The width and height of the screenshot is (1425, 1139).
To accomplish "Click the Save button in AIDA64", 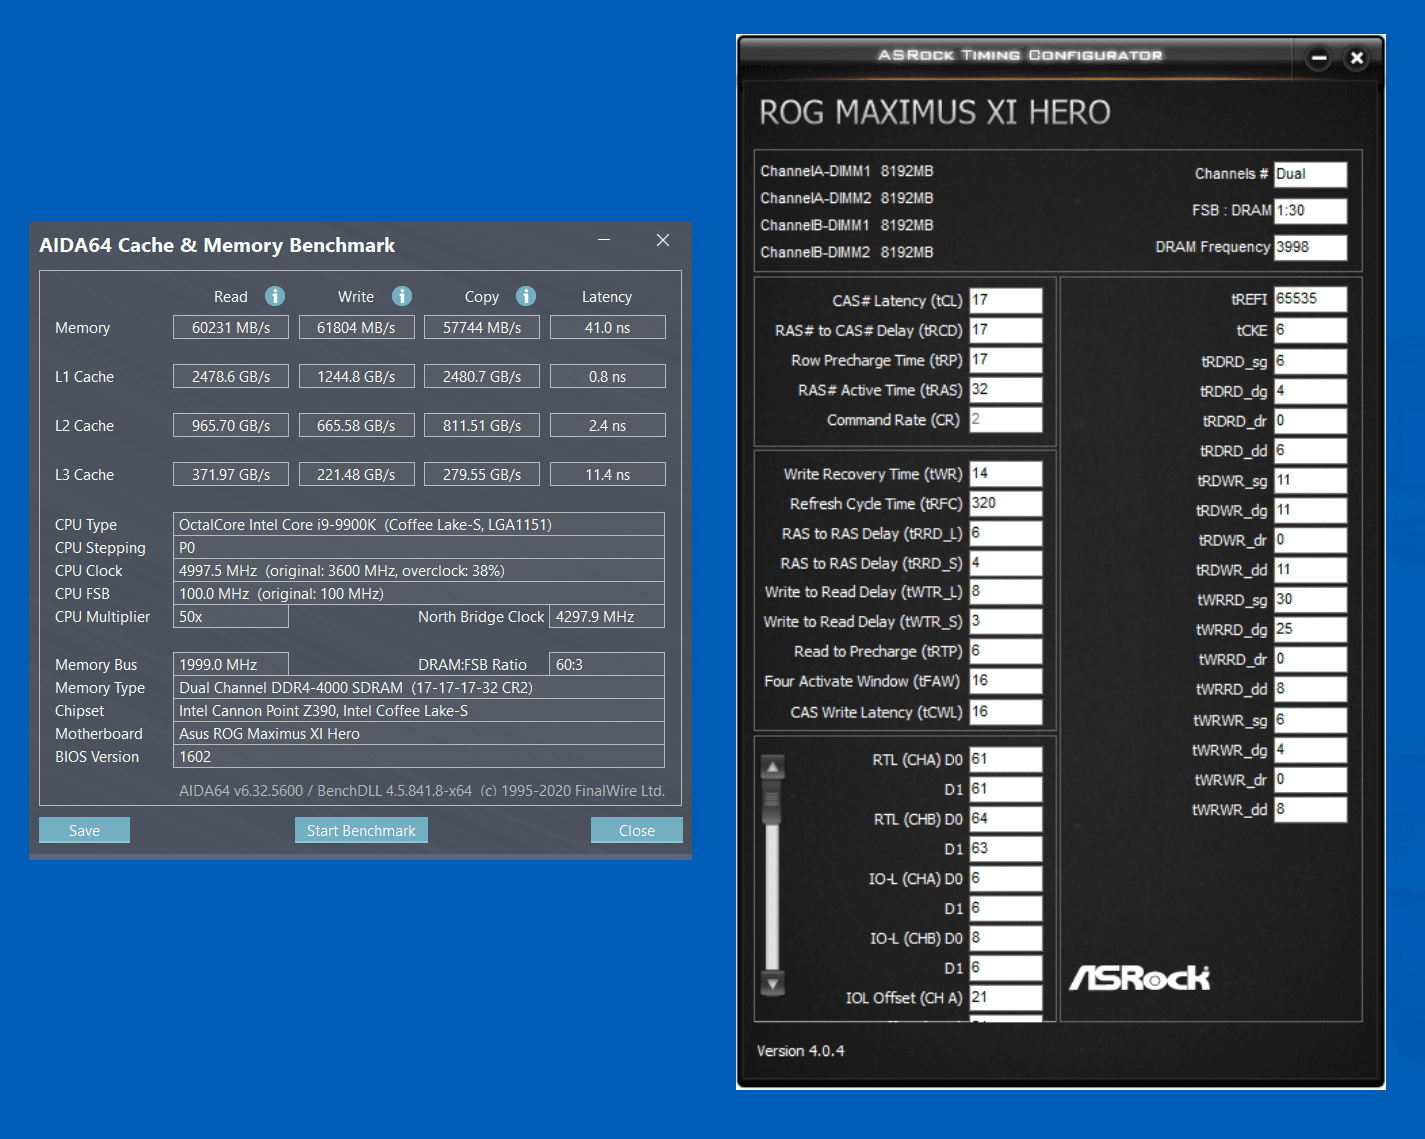I will pos(84,830).
